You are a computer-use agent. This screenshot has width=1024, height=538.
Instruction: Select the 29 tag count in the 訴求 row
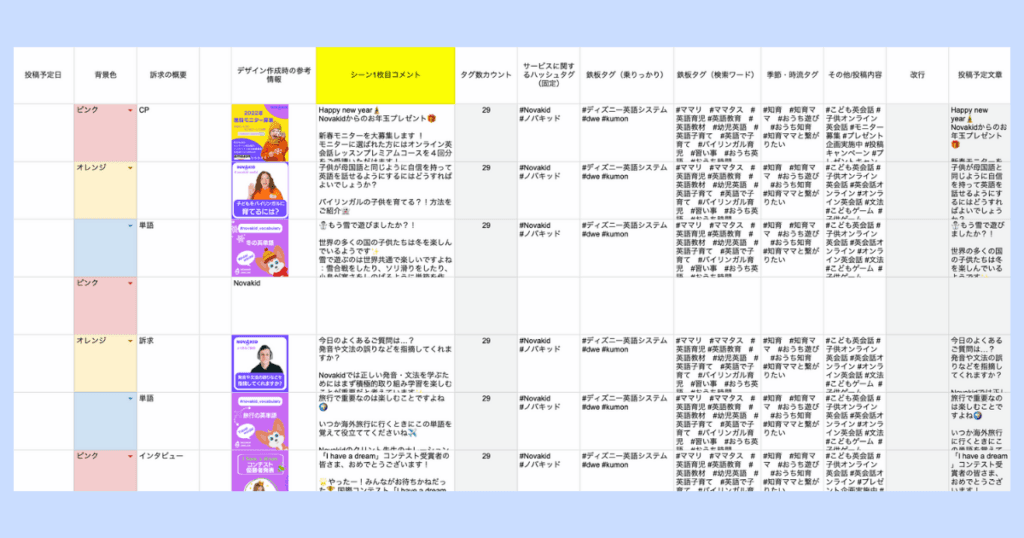coord(486,363)
